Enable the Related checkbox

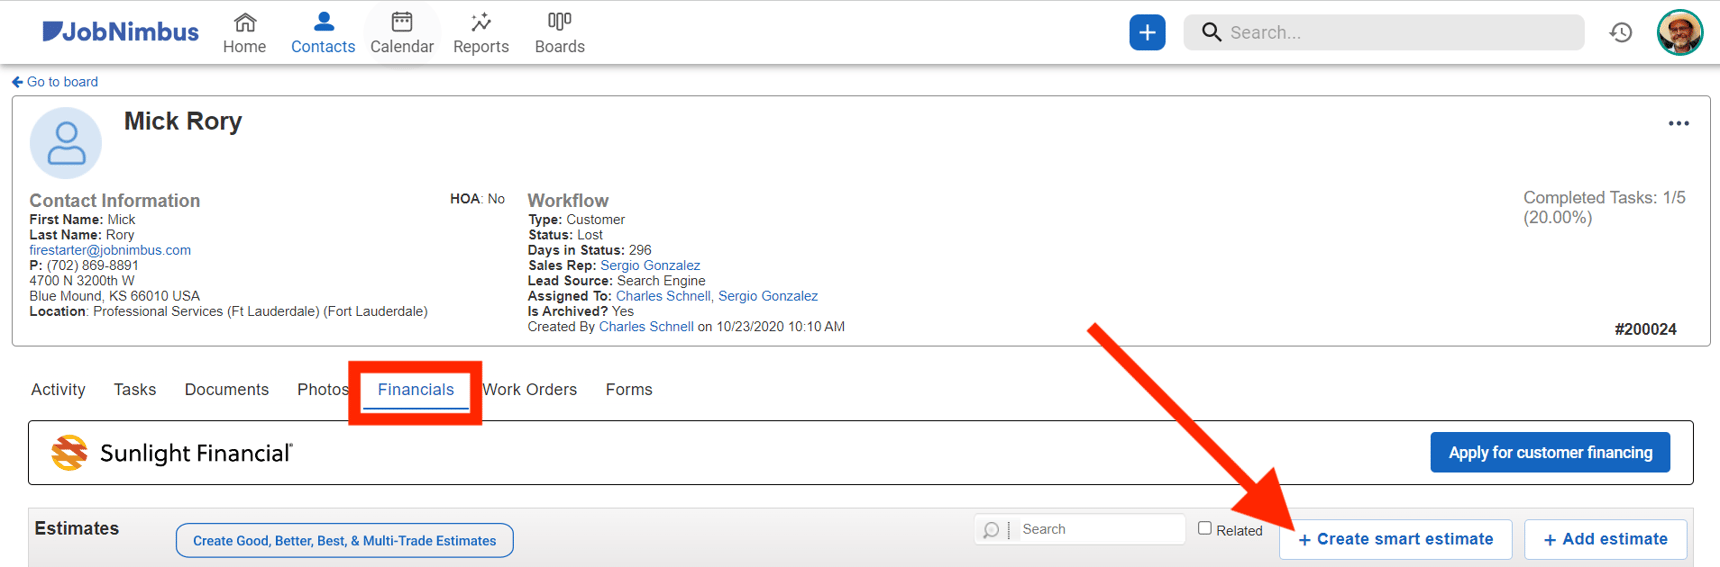[x=1205, y=528]
